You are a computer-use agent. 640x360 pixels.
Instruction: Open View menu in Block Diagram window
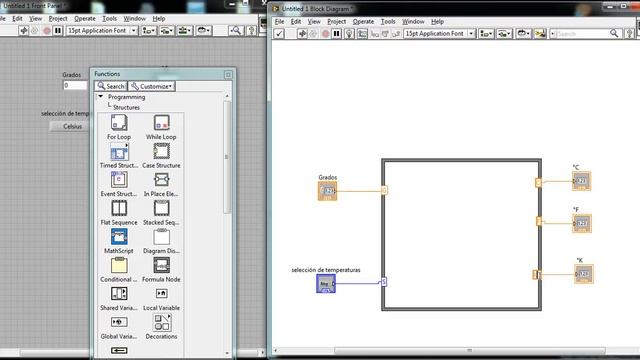(314, 22)
